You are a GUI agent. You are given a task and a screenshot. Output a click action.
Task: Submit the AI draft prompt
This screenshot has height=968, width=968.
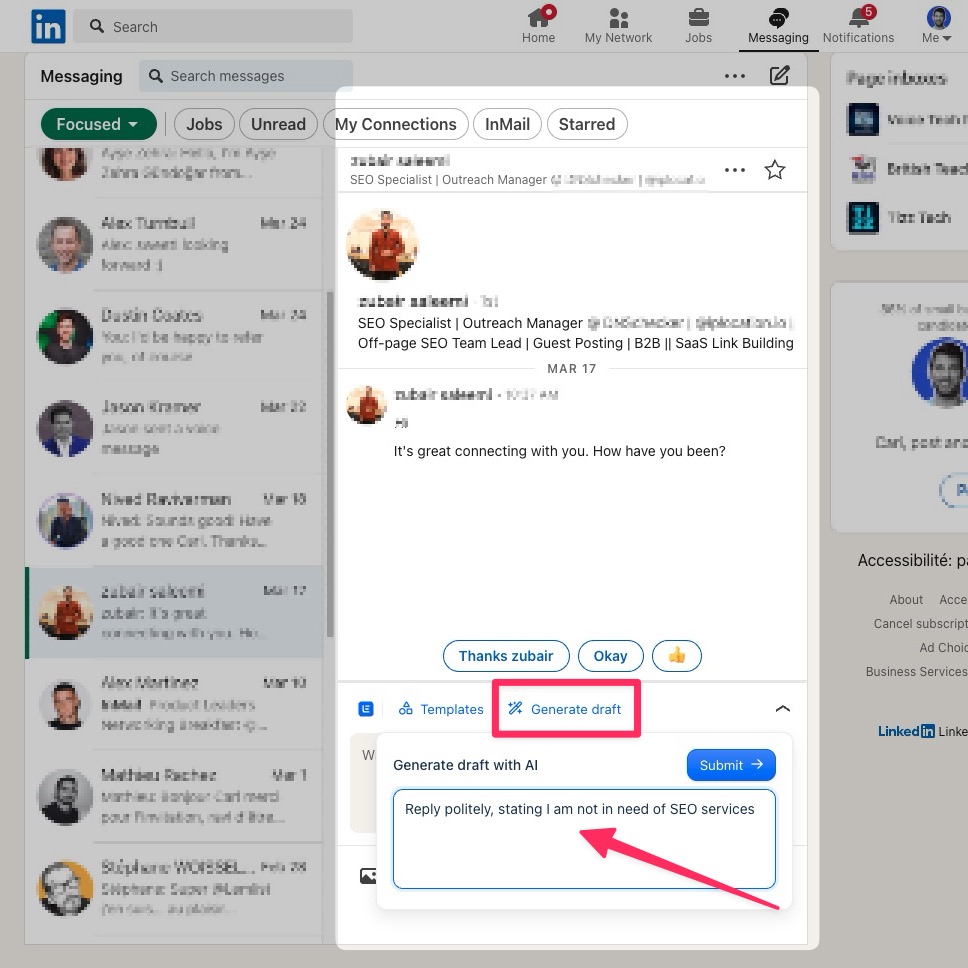tap(731, 765)
